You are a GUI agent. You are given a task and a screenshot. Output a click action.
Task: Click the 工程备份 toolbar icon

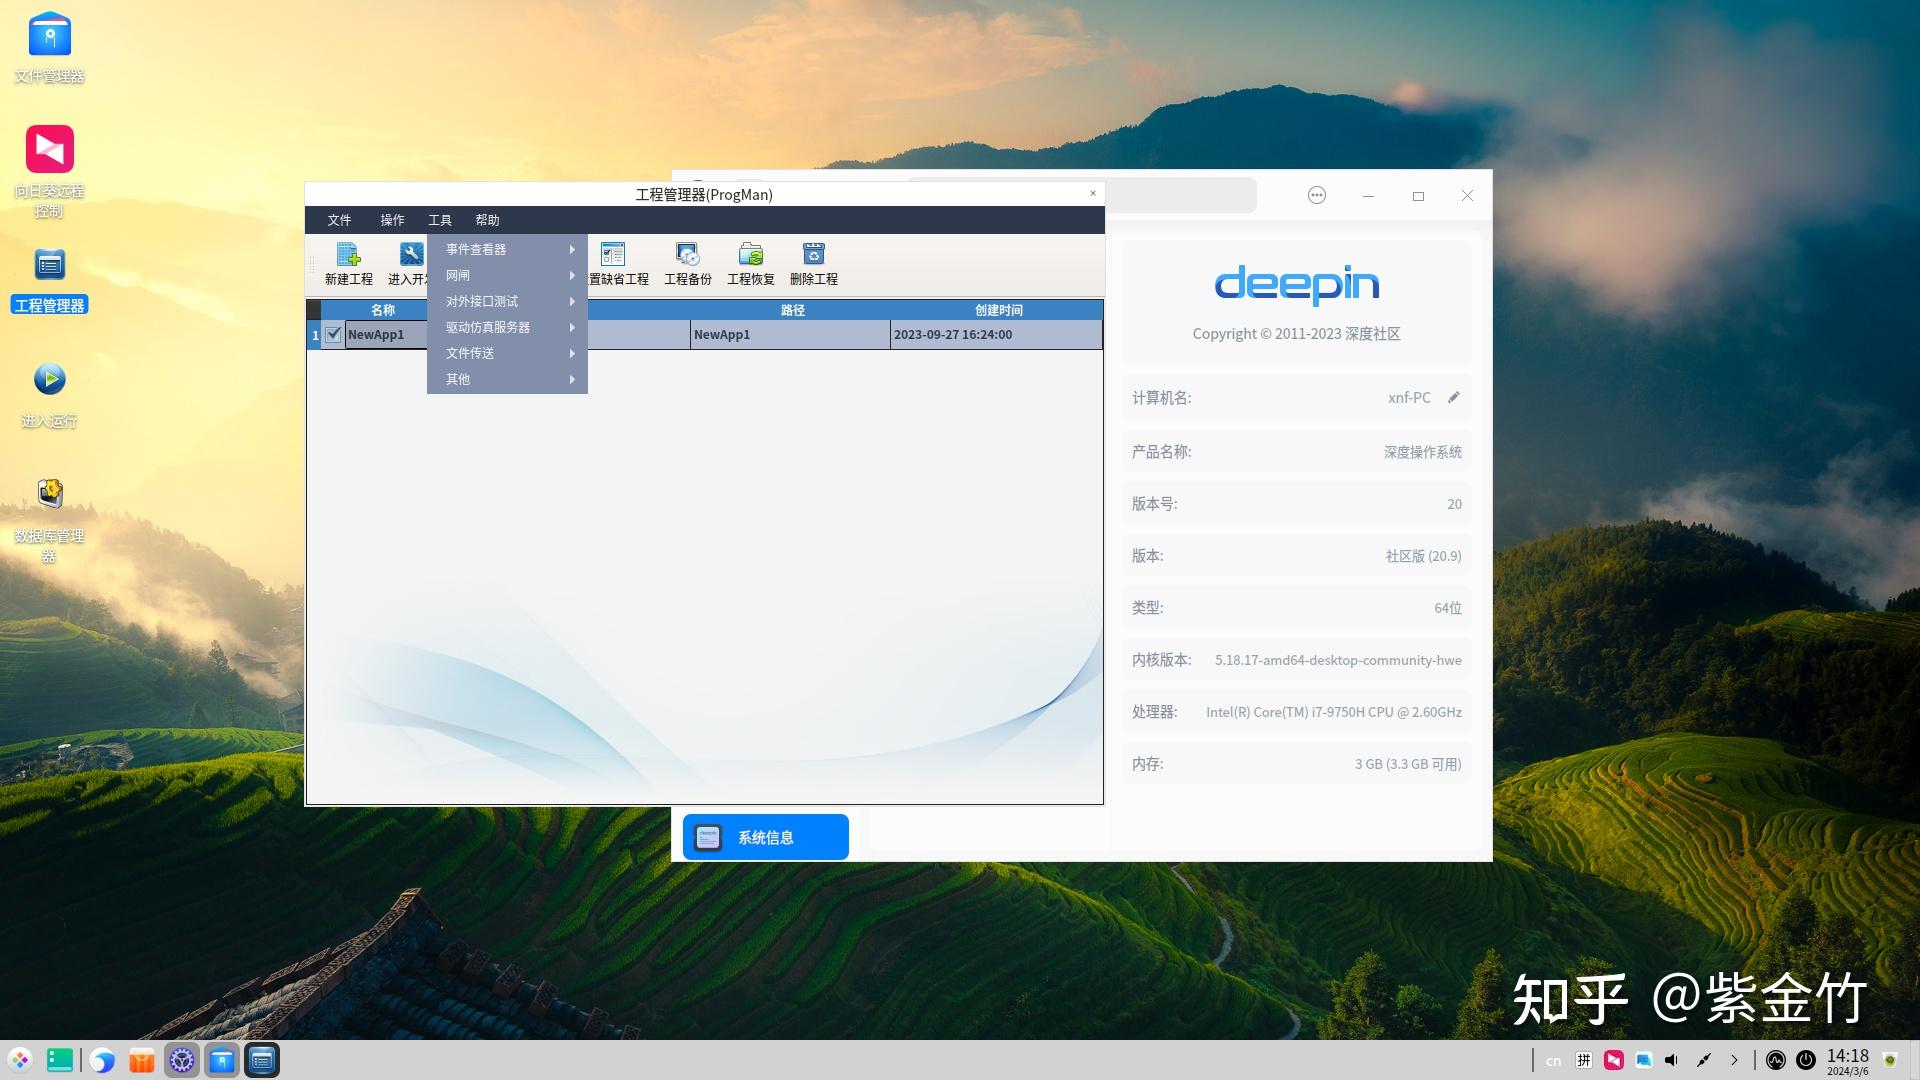click(x=688, y=264)
